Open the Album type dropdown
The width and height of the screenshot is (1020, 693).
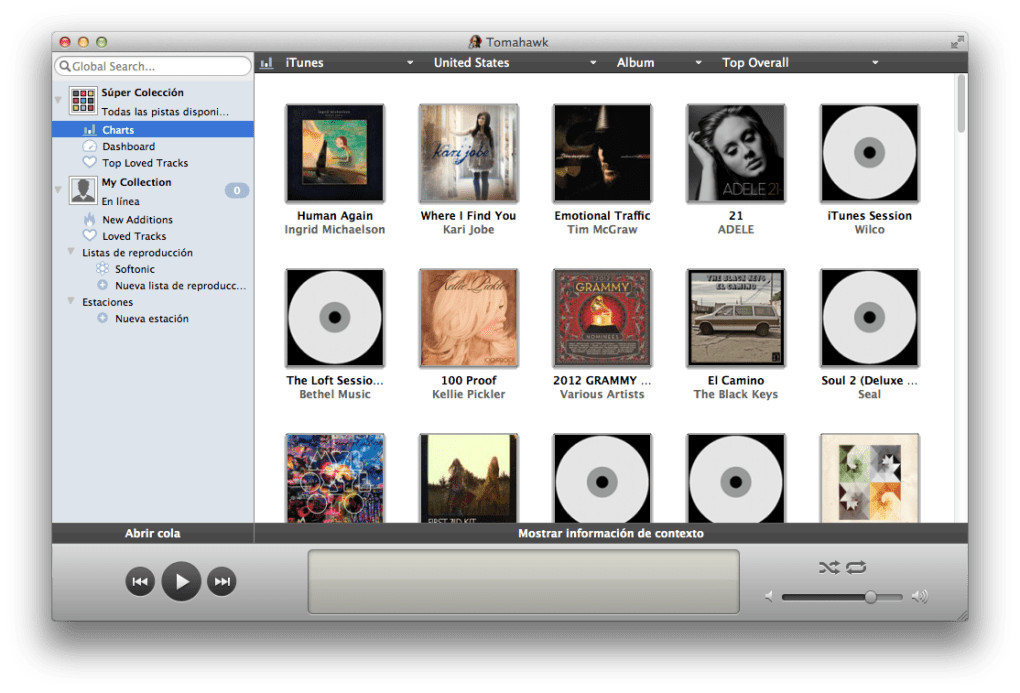pyautogui.click(x=658, y=62)
